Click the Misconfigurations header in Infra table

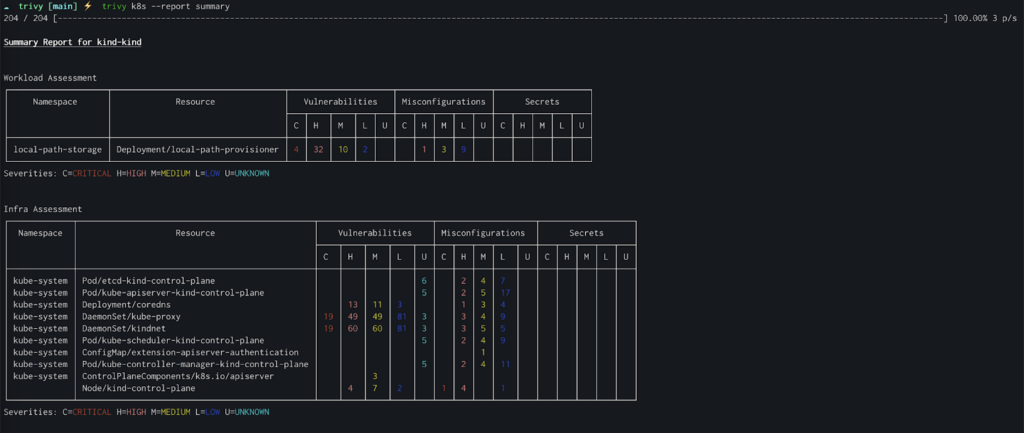click(483, 233)
